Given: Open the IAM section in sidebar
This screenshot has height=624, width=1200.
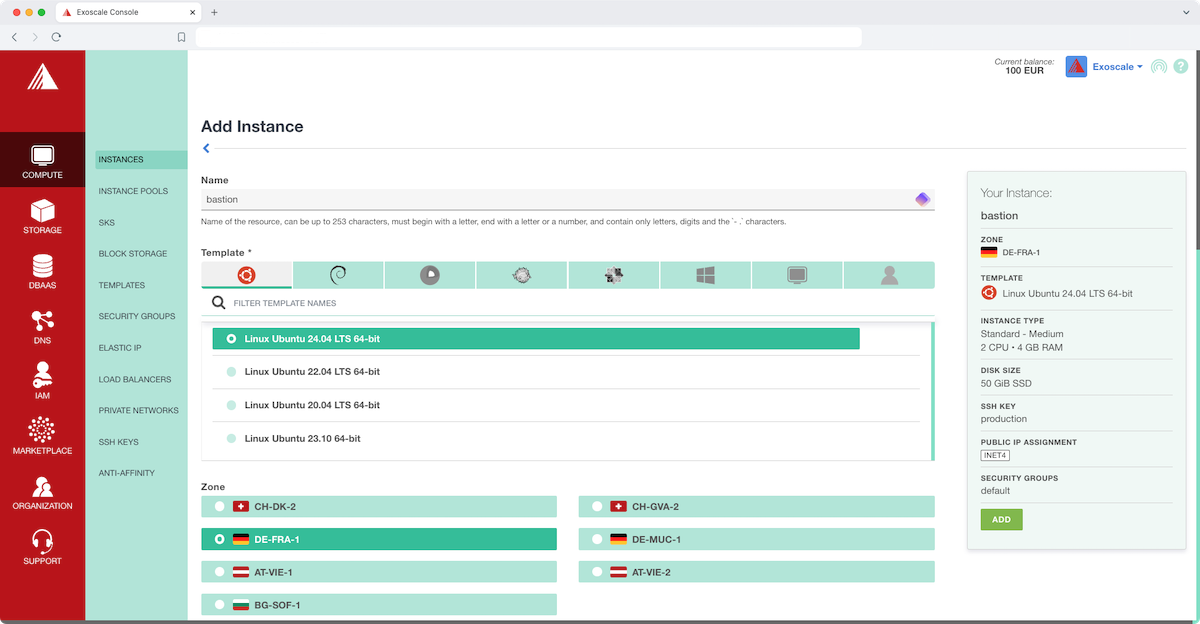Looking at the screenshot, I should 42,381.
